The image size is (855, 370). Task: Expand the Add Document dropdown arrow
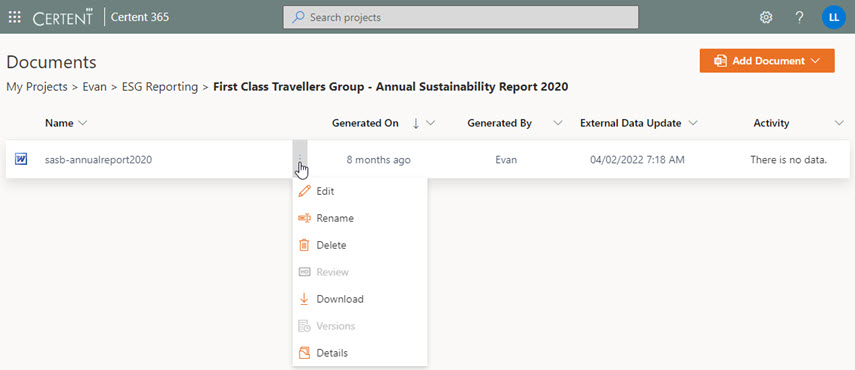[816, 61]
